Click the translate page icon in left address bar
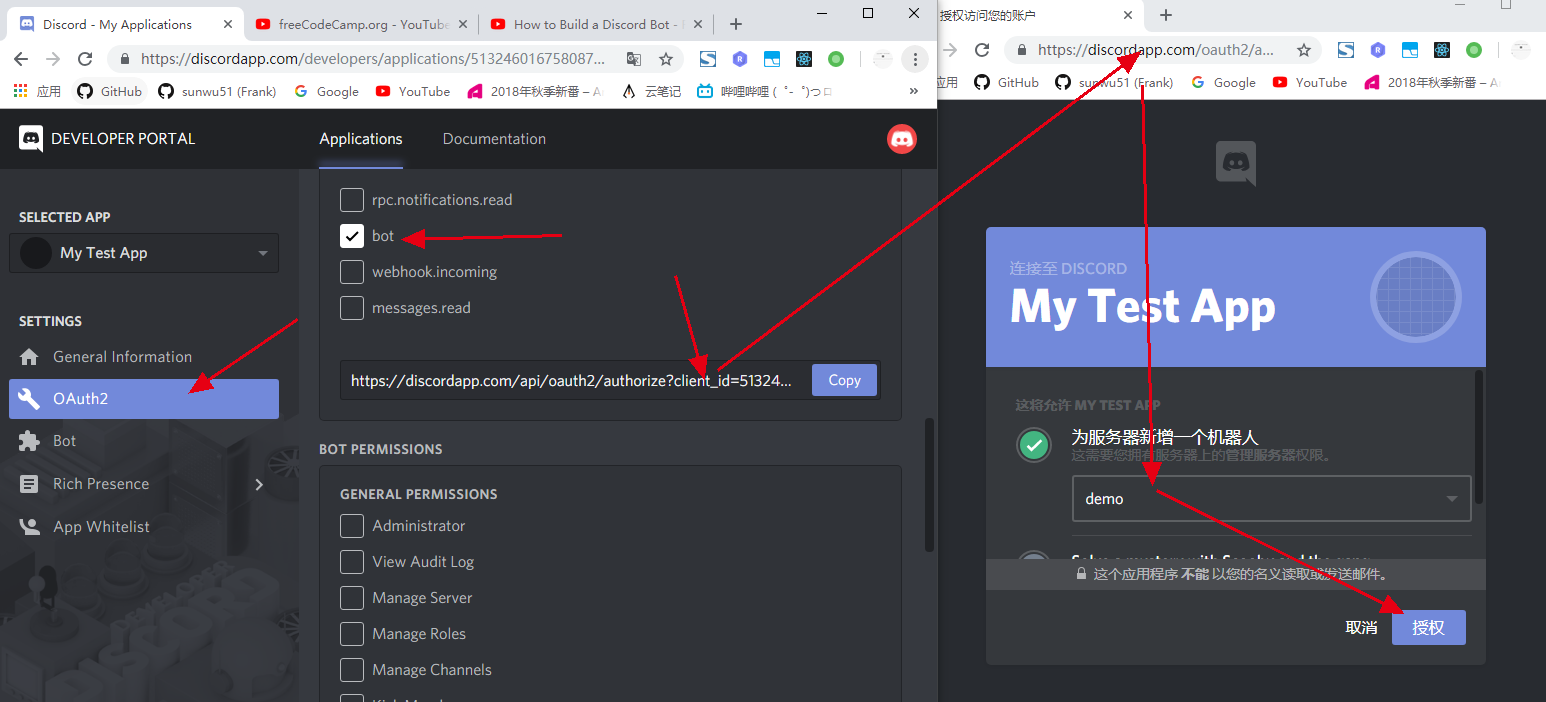The image size is (1546, 702). pos(634,59)
